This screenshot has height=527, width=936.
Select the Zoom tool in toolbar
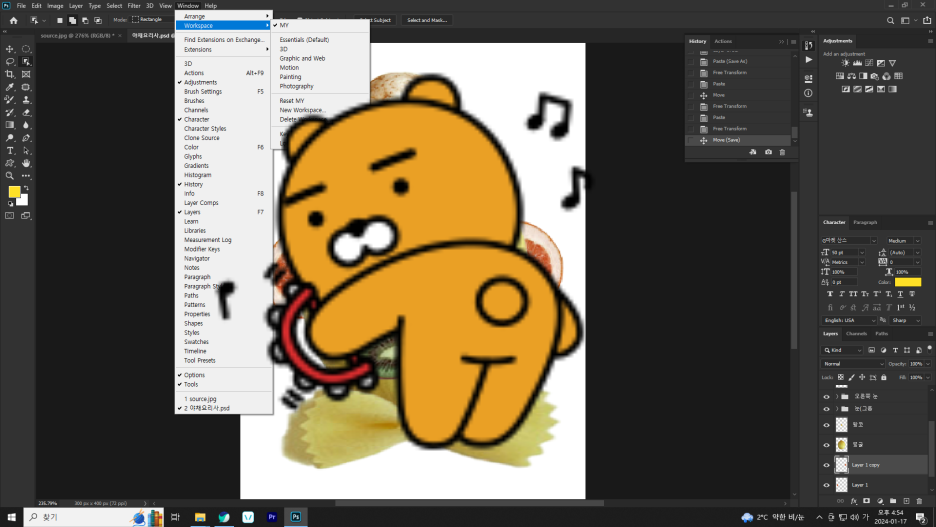click(x=10, y=176)
